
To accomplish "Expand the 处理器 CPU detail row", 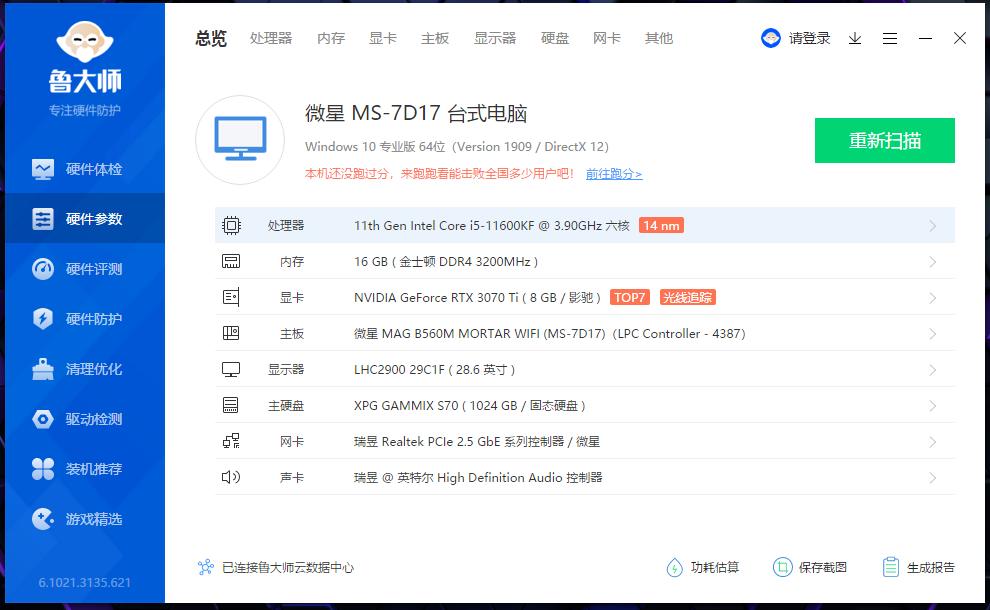I will 585,225.
